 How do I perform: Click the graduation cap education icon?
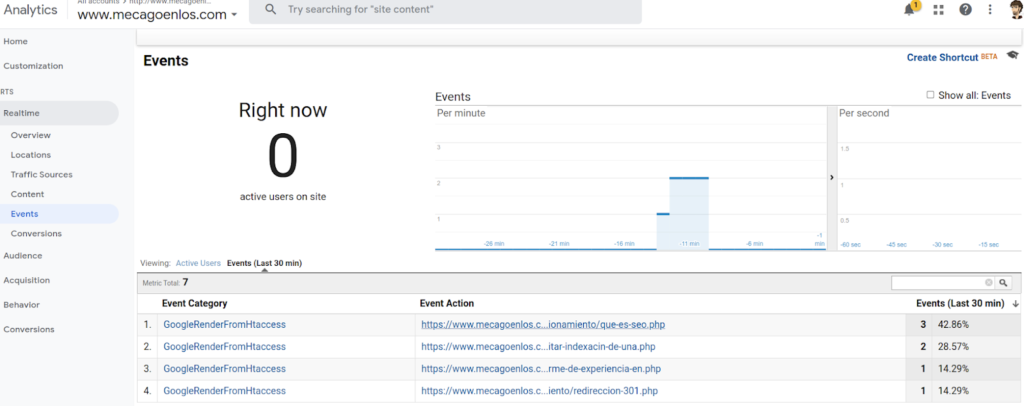coord(1012,56)
